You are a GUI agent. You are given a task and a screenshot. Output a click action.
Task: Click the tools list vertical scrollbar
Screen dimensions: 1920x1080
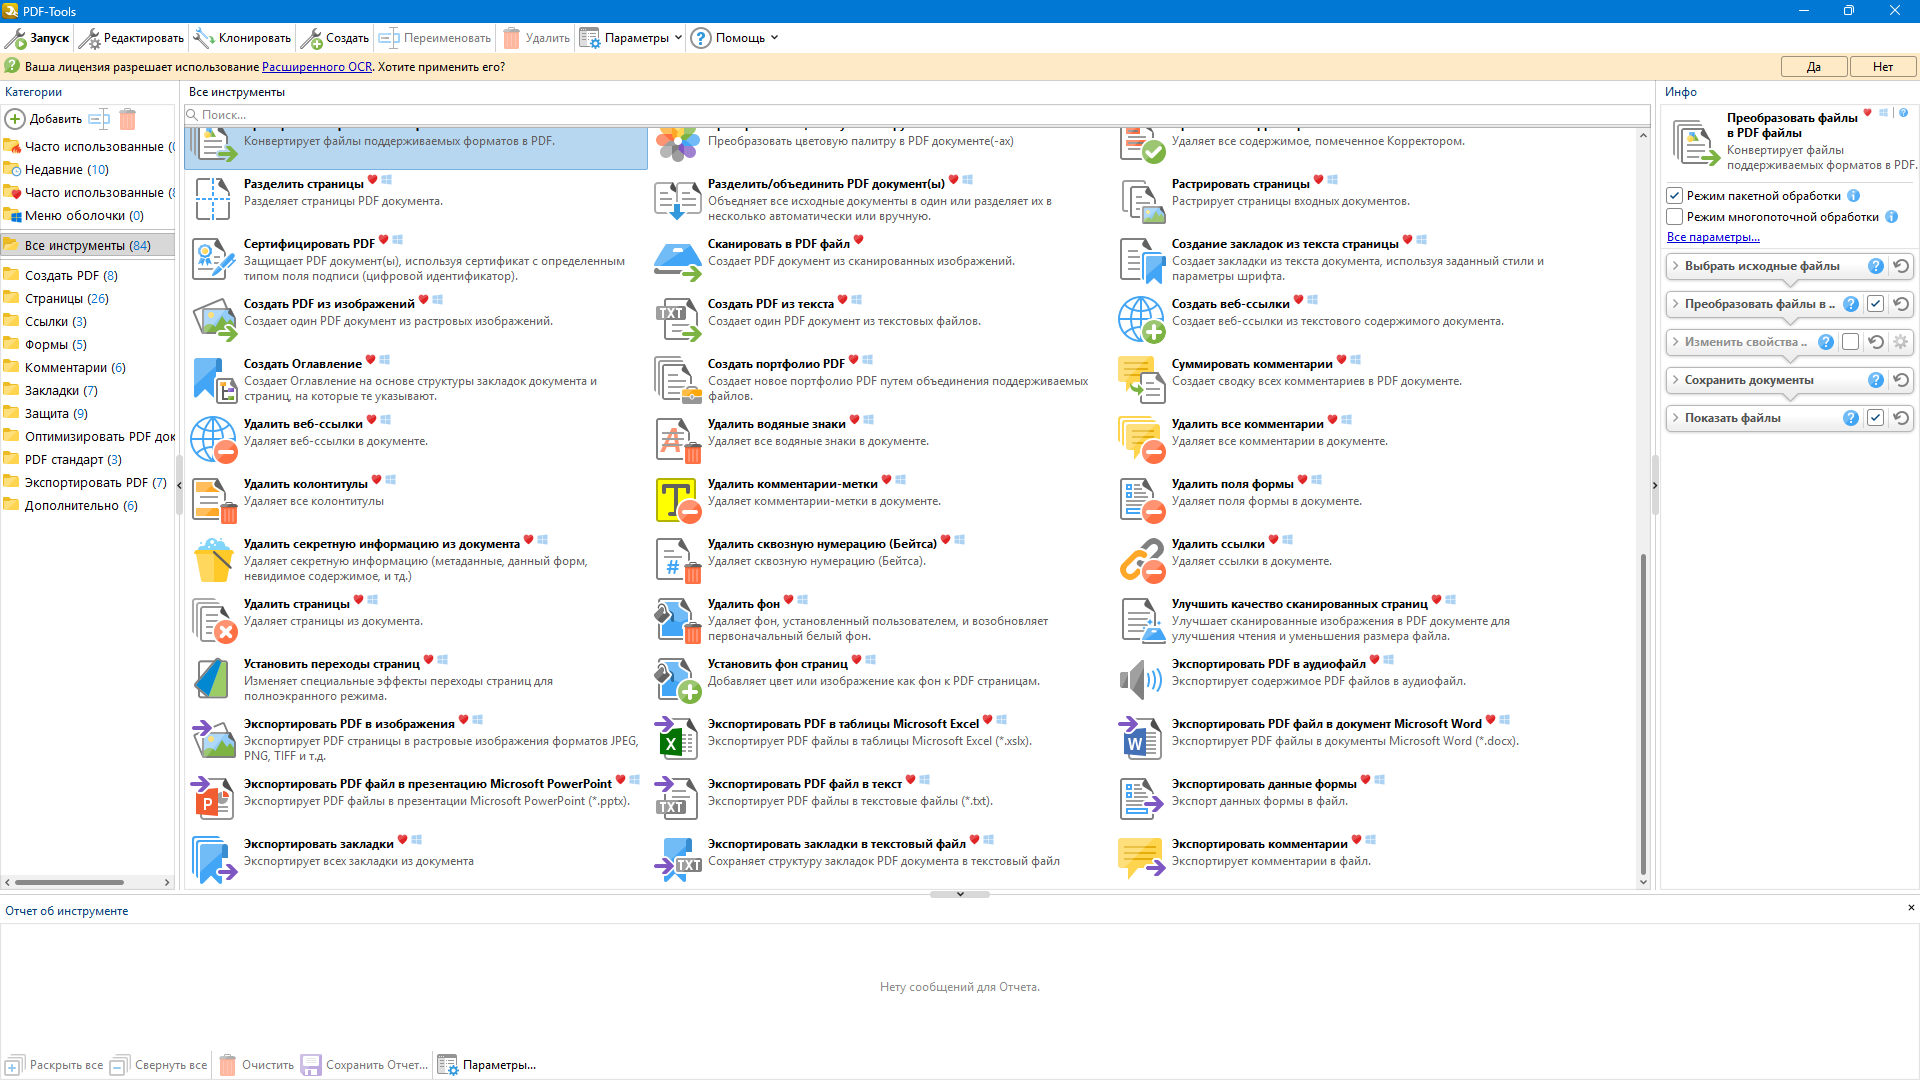click(x=1643, y=715)
